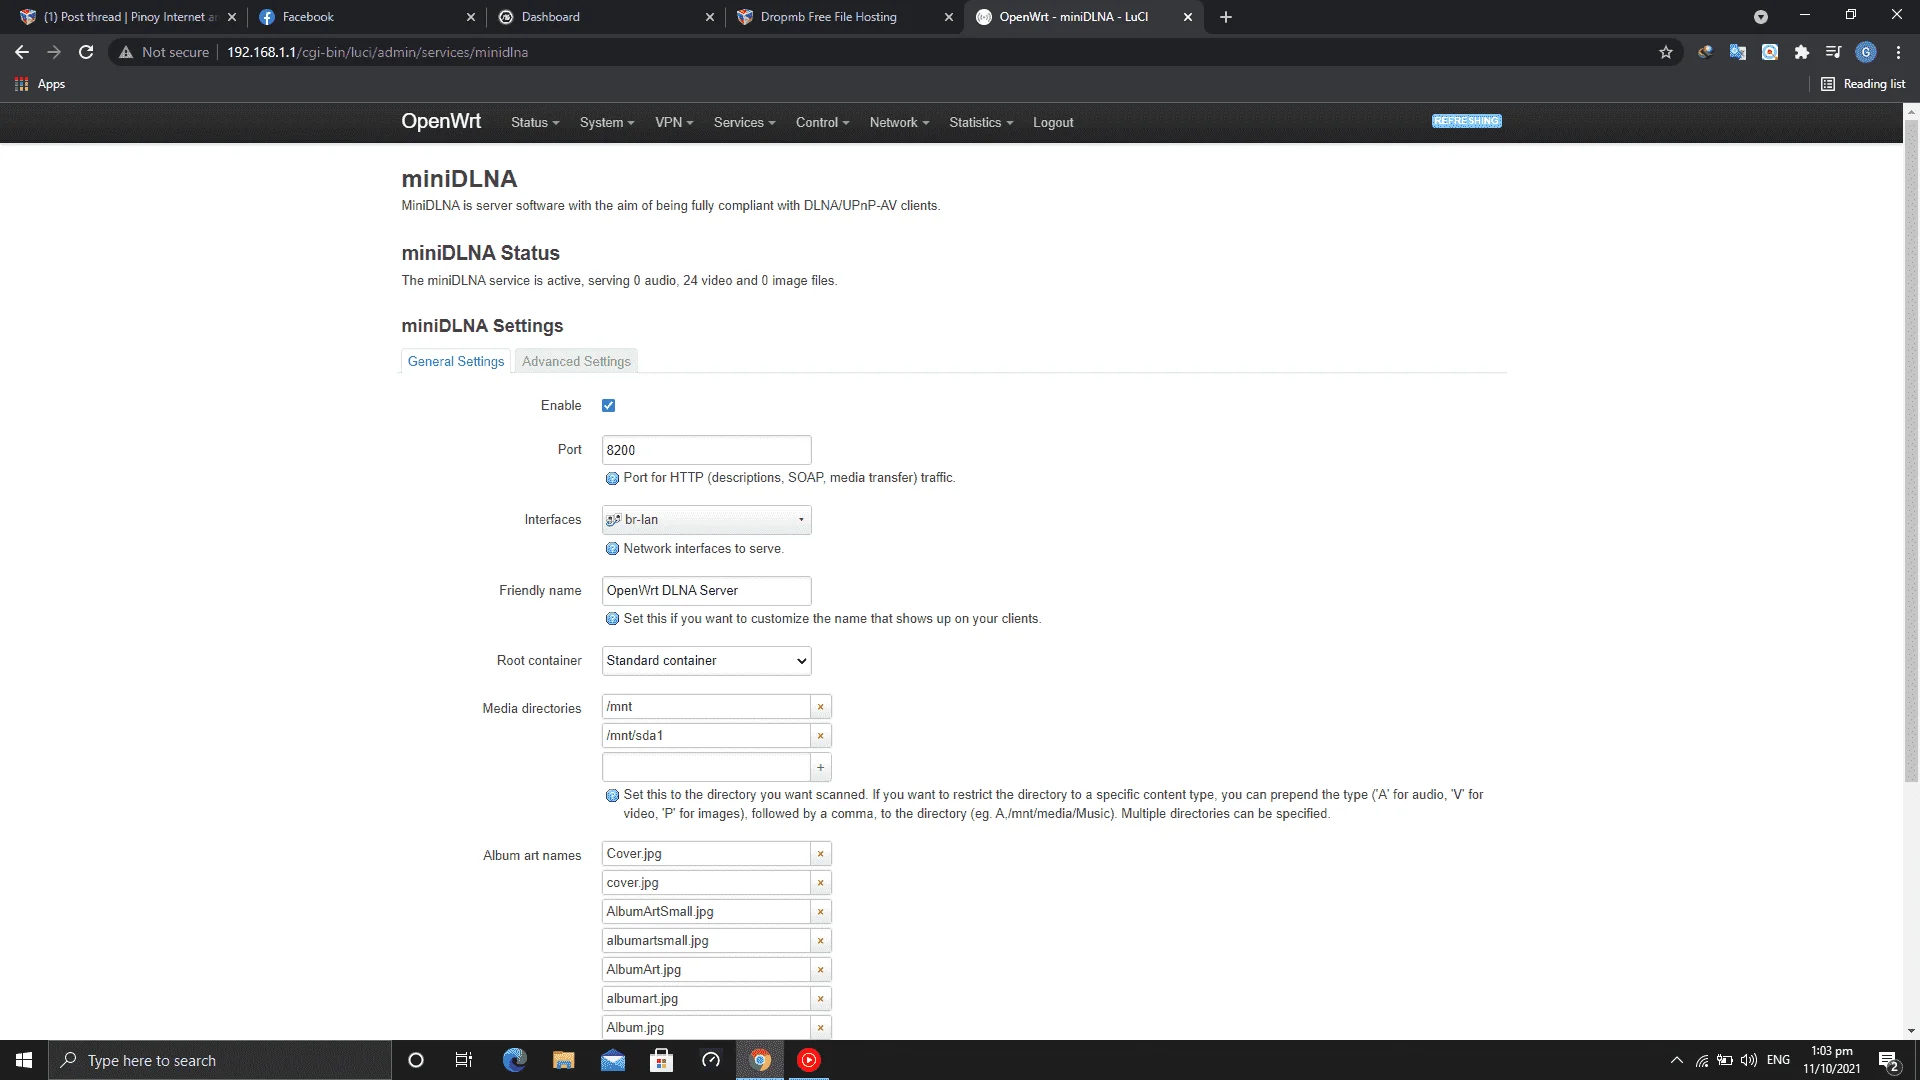
Task: Open clock and date flyout
Action: [x=1832, y=1060]
